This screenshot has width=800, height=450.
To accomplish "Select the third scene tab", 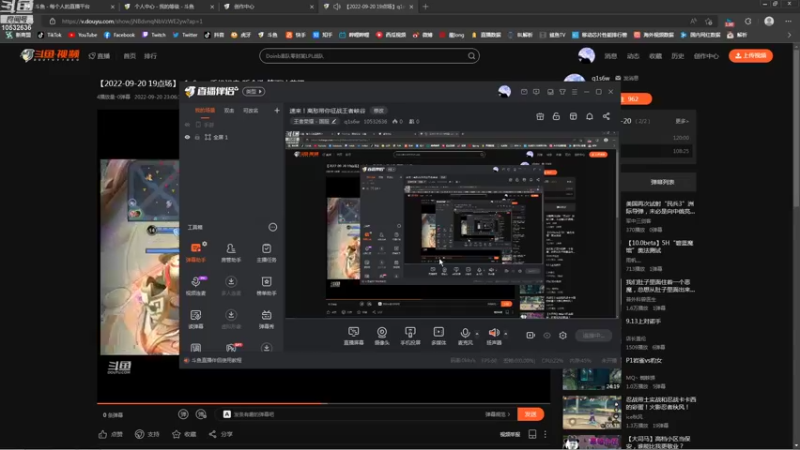I will [251, 111].
